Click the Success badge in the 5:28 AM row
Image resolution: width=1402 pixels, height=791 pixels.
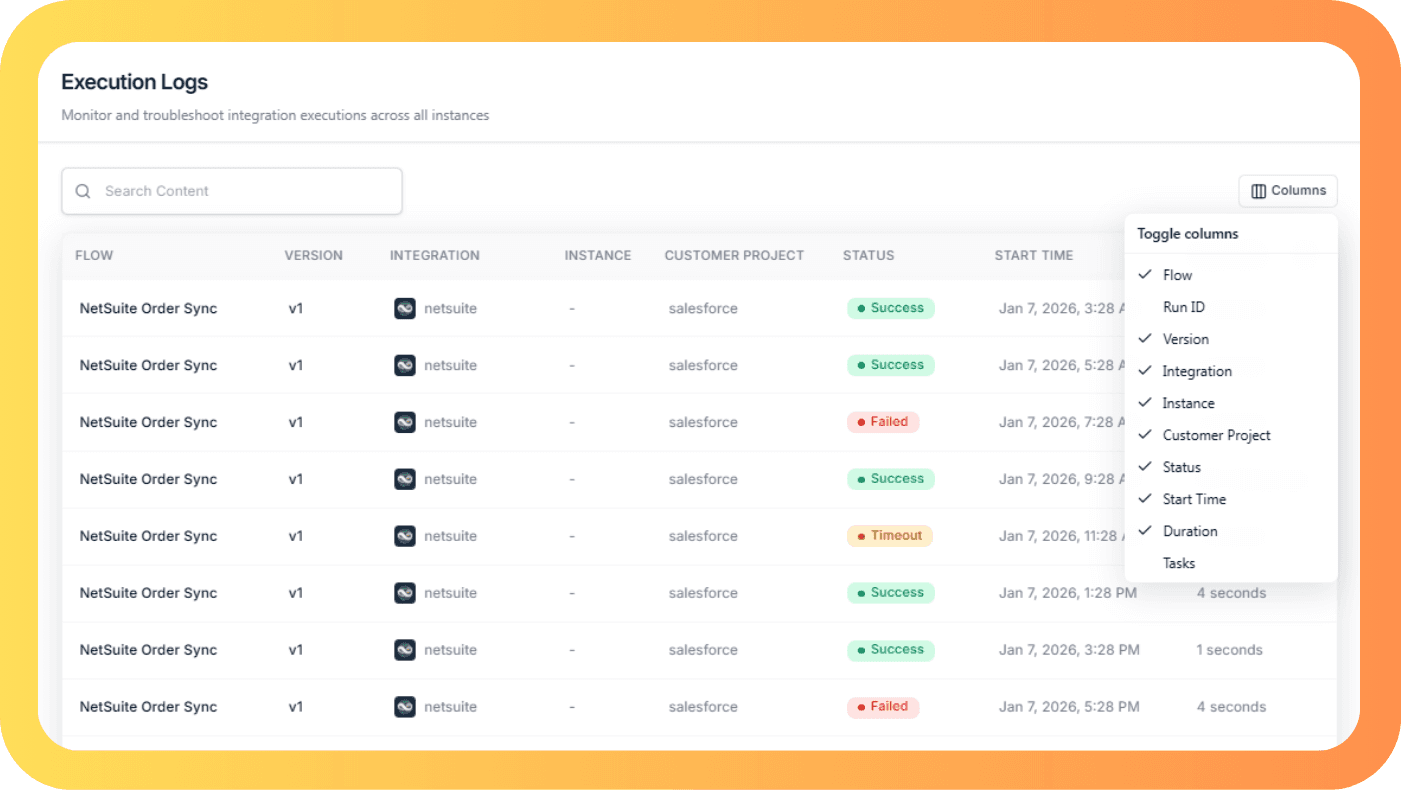890,365
